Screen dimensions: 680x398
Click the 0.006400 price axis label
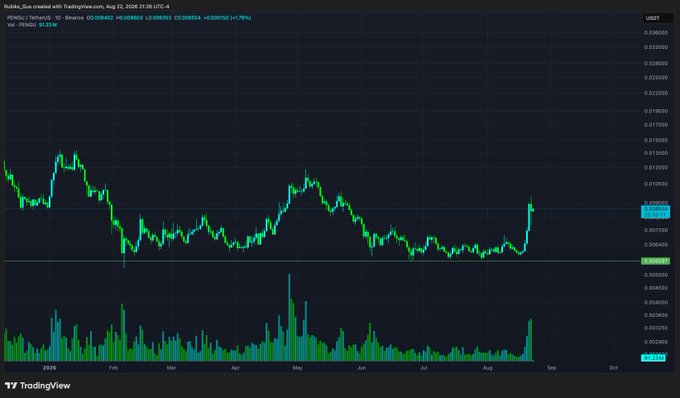656,245
